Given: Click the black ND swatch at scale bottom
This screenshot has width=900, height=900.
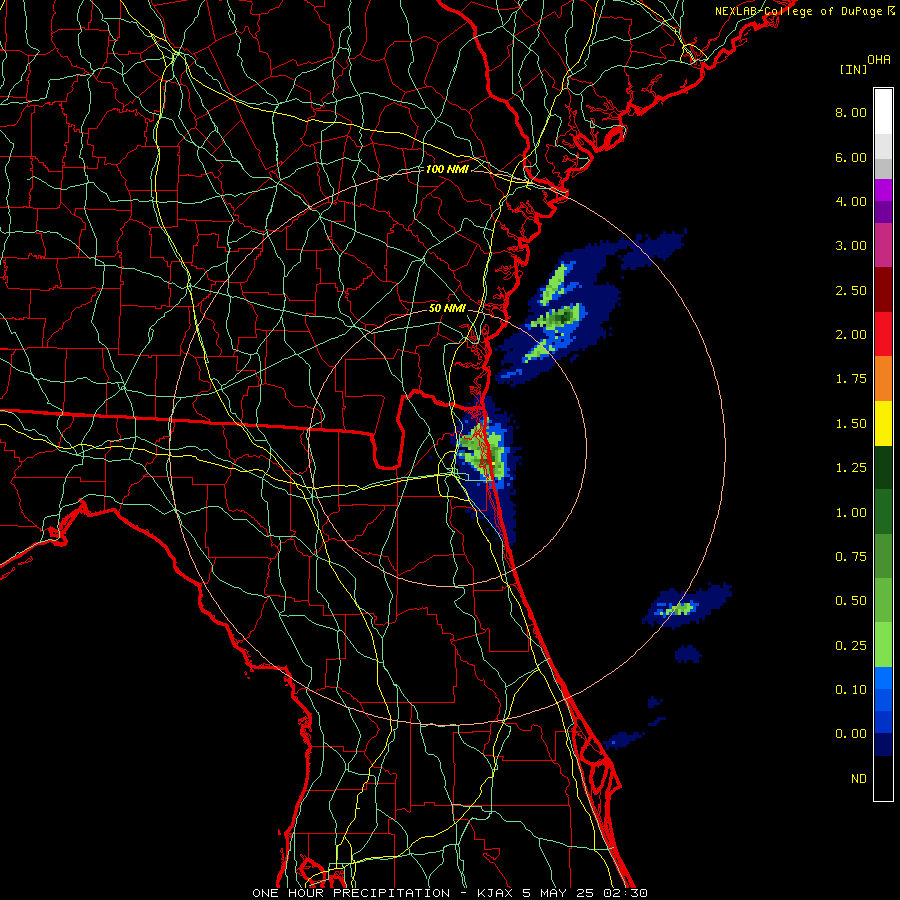Looking at the screenshot, I should (883, 778).
